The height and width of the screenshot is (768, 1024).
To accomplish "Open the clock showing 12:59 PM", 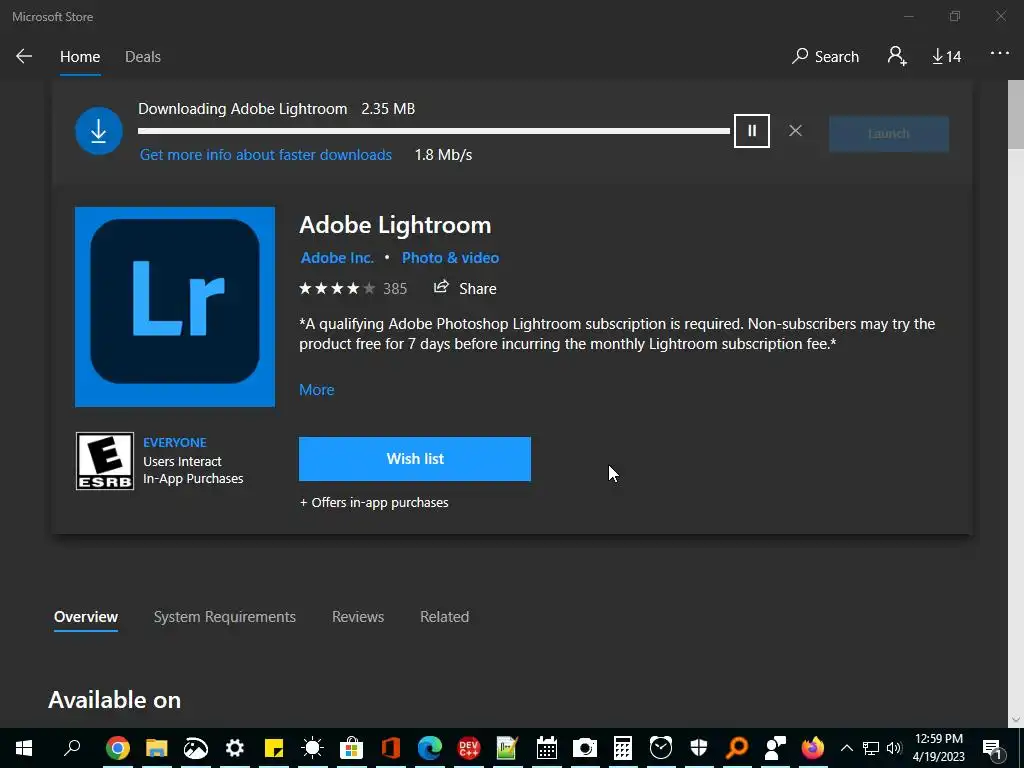I will (x=938, y=748).
